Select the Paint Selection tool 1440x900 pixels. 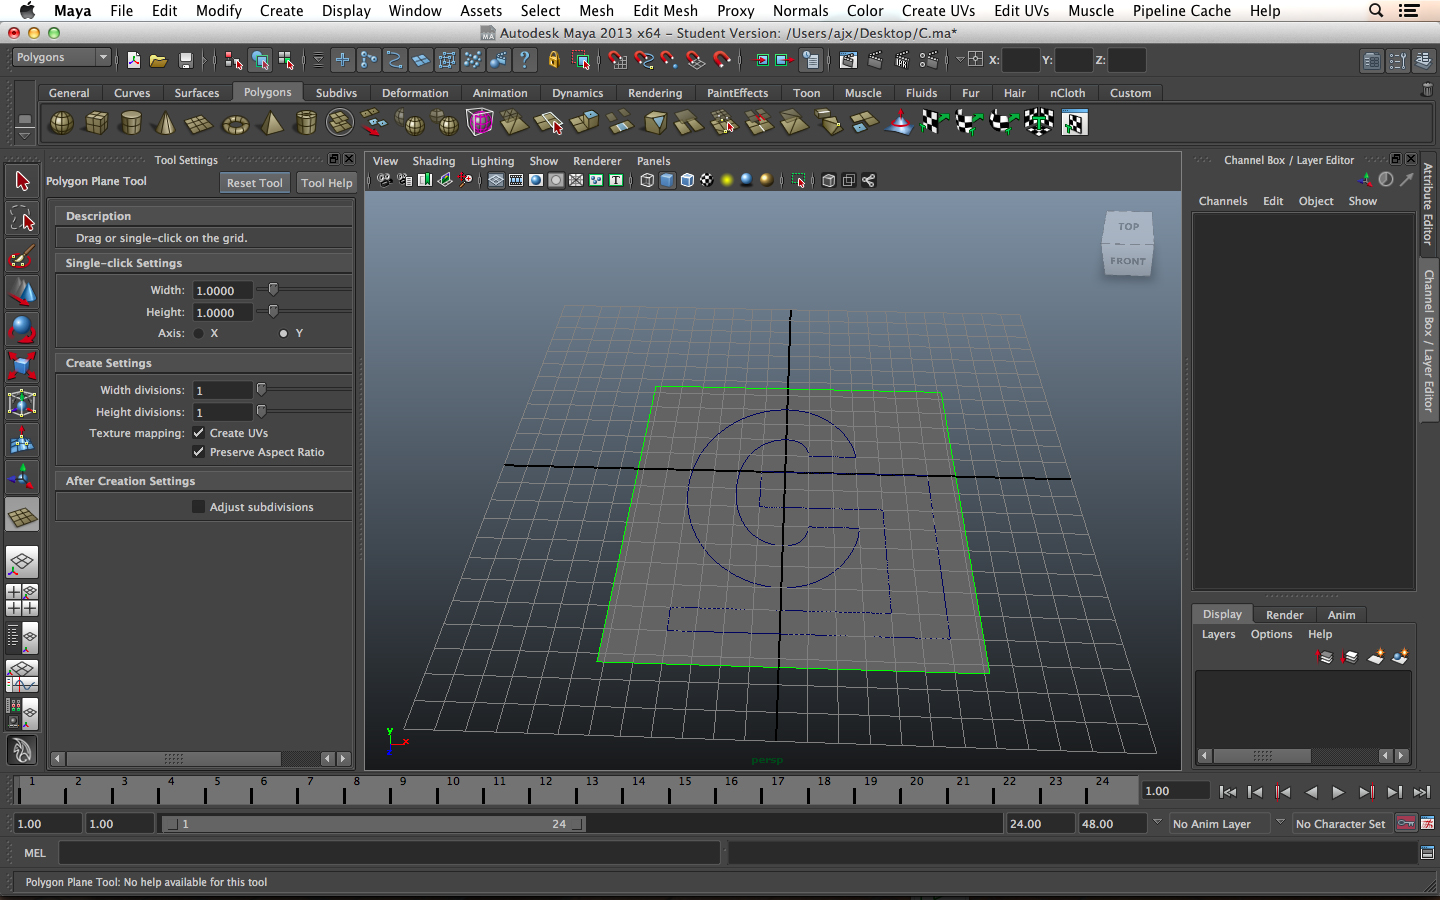click(x=22, y=256)
